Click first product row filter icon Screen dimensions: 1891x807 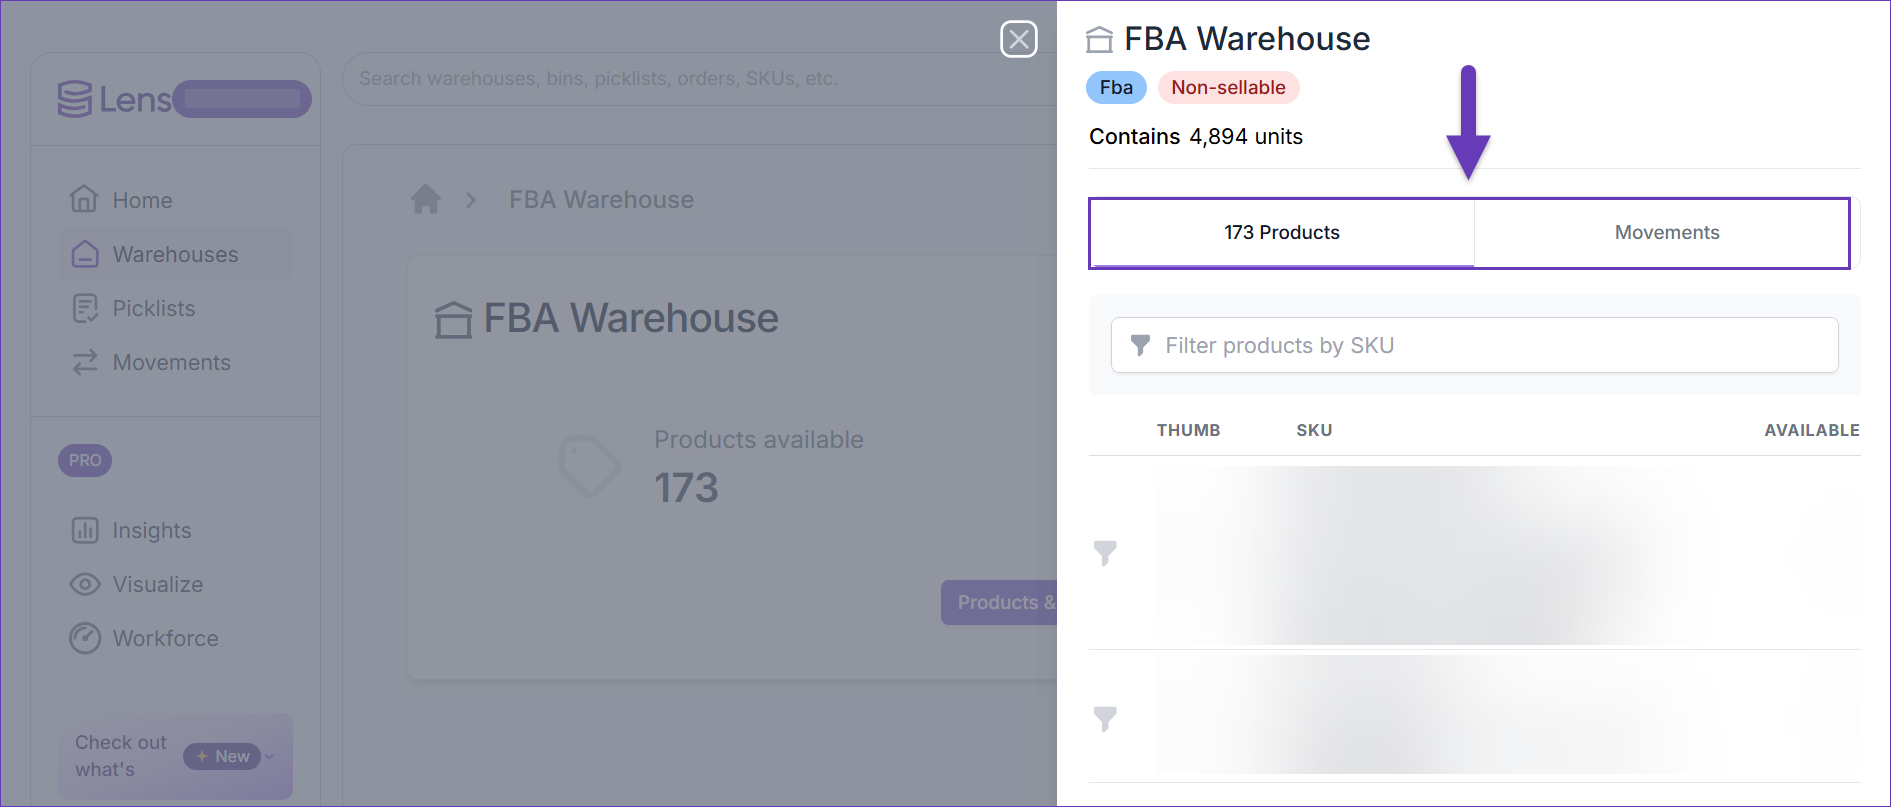click(1105, 553)
